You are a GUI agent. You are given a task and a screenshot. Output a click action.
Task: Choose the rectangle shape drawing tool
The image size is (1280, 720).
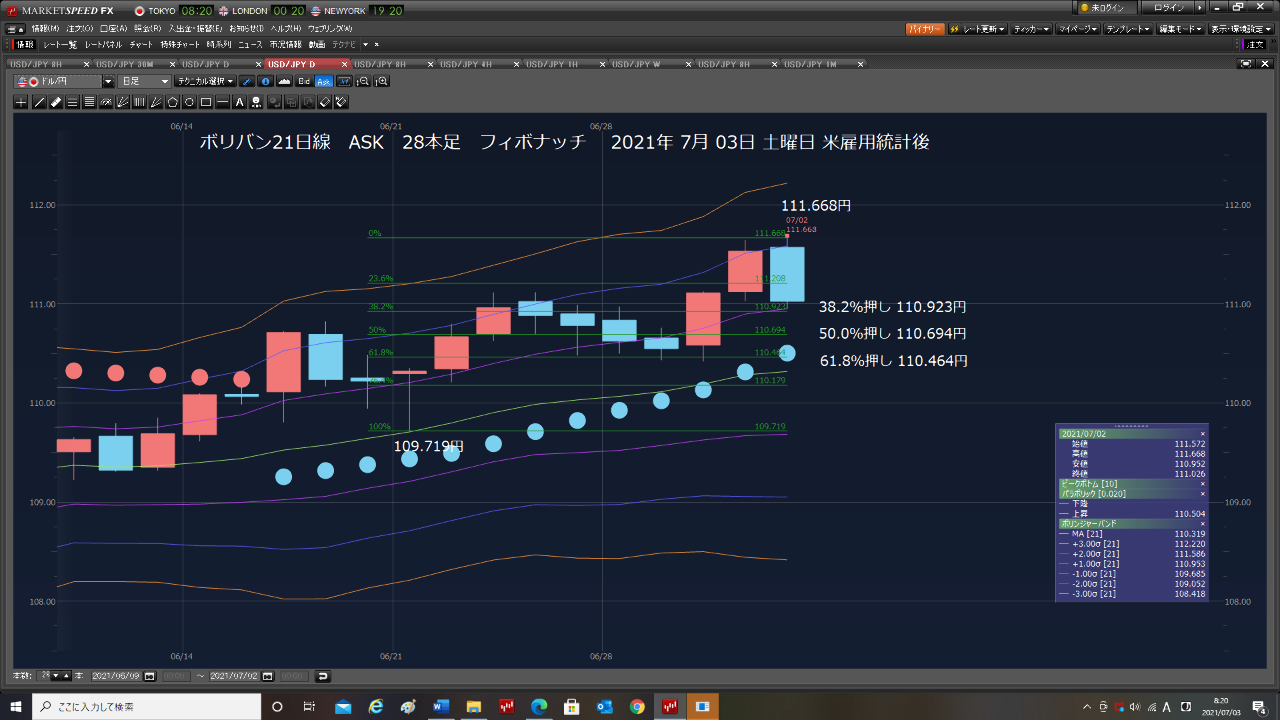(x=206, y=102)
